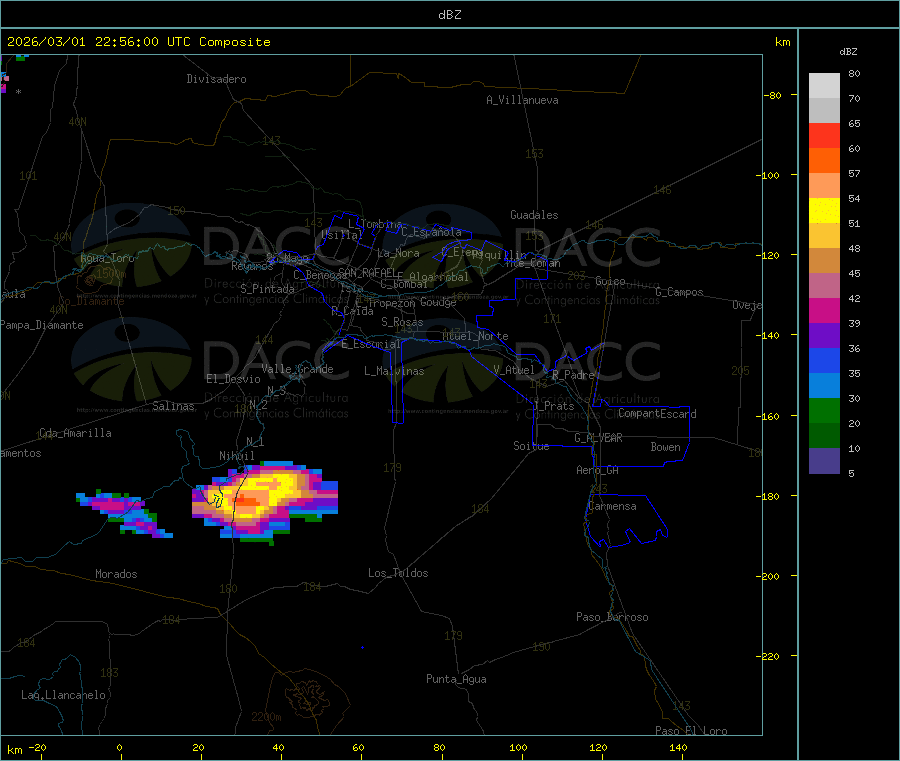The image size is (900, 761).
Task: Click the Carmensa location label
Action: [x=612, y=506]
